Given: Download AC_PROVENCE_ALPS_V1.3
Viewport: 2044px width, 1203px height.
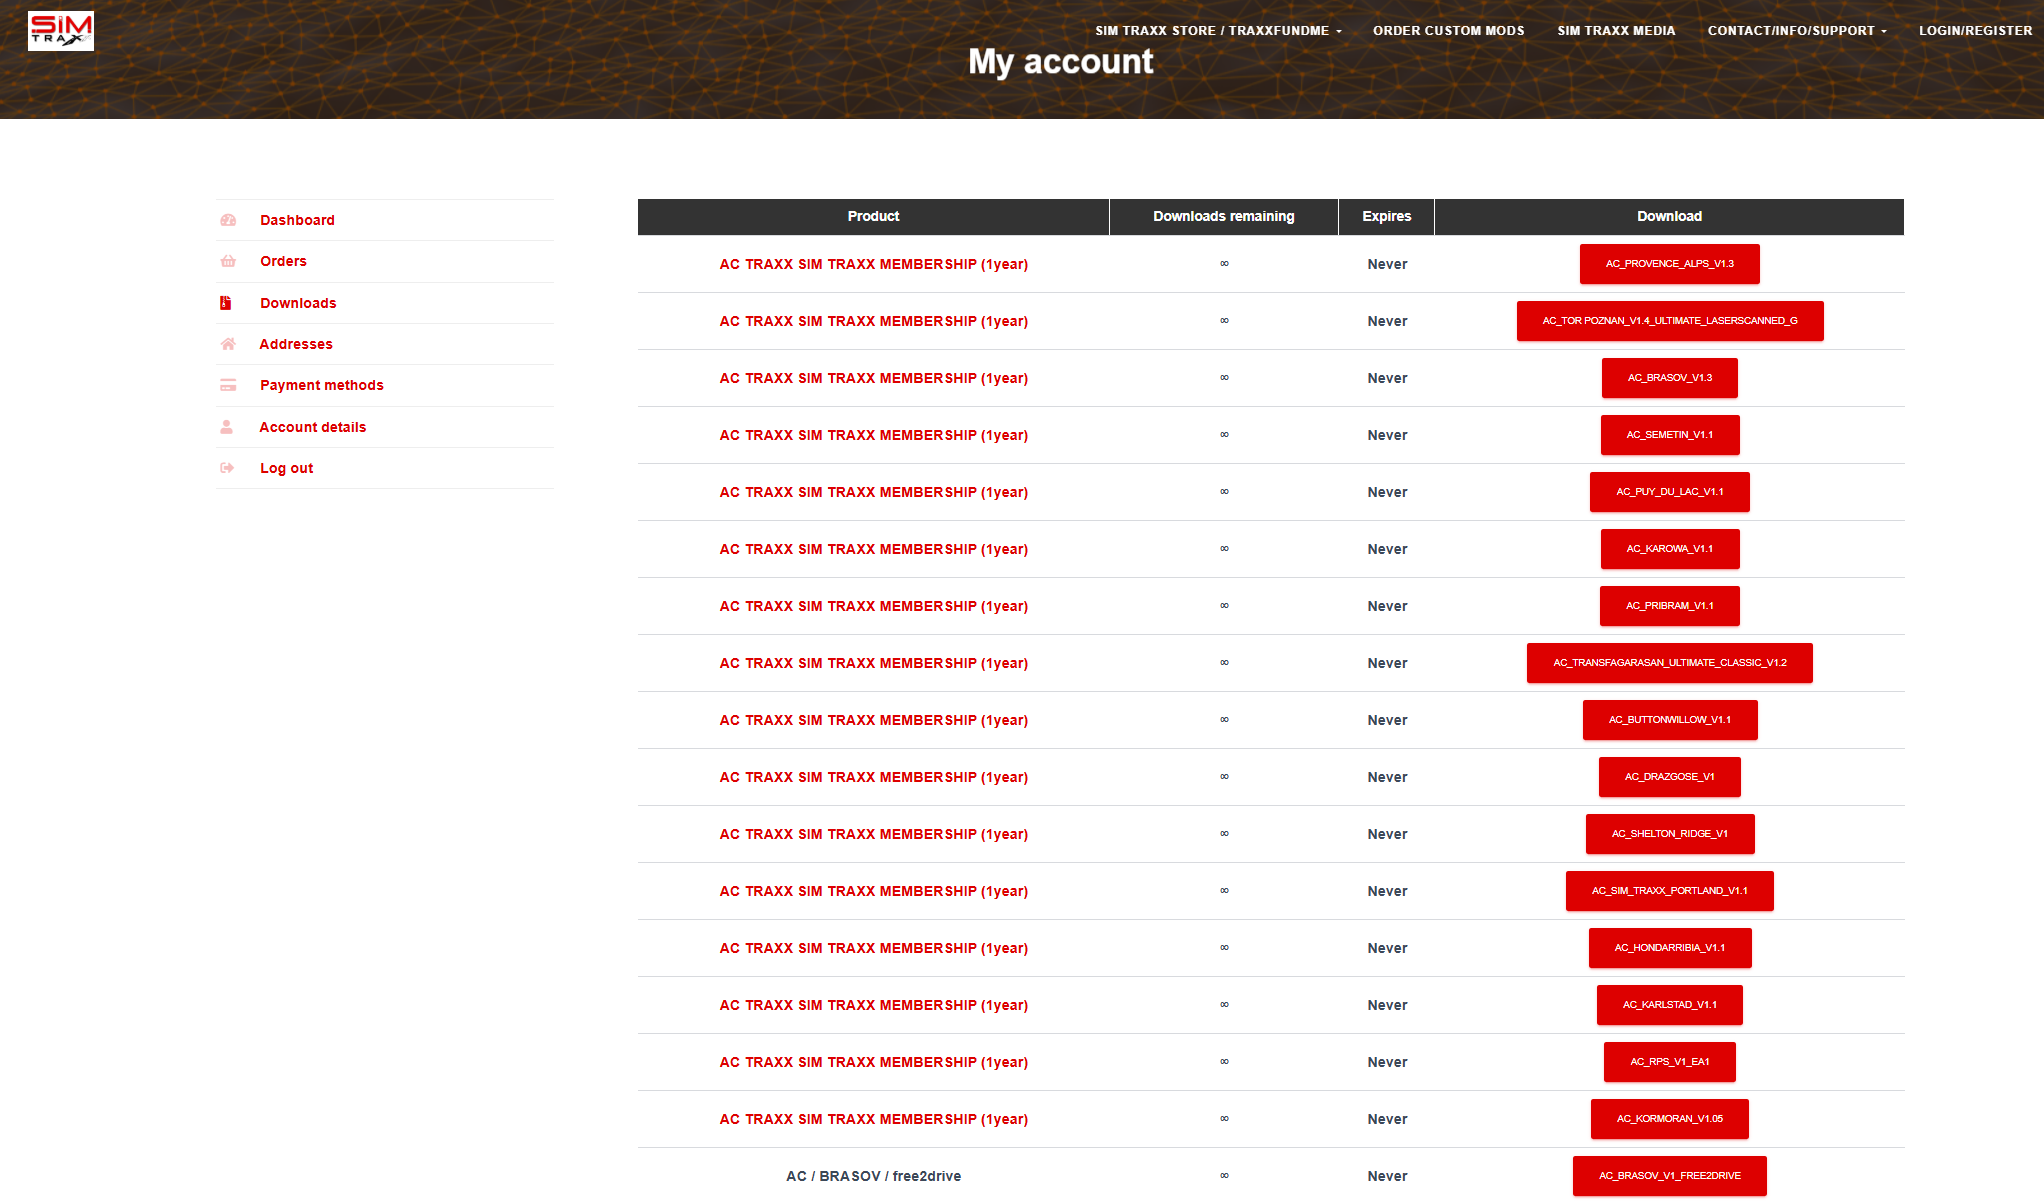Looking at the screenshot, I should coord(1670,264).
